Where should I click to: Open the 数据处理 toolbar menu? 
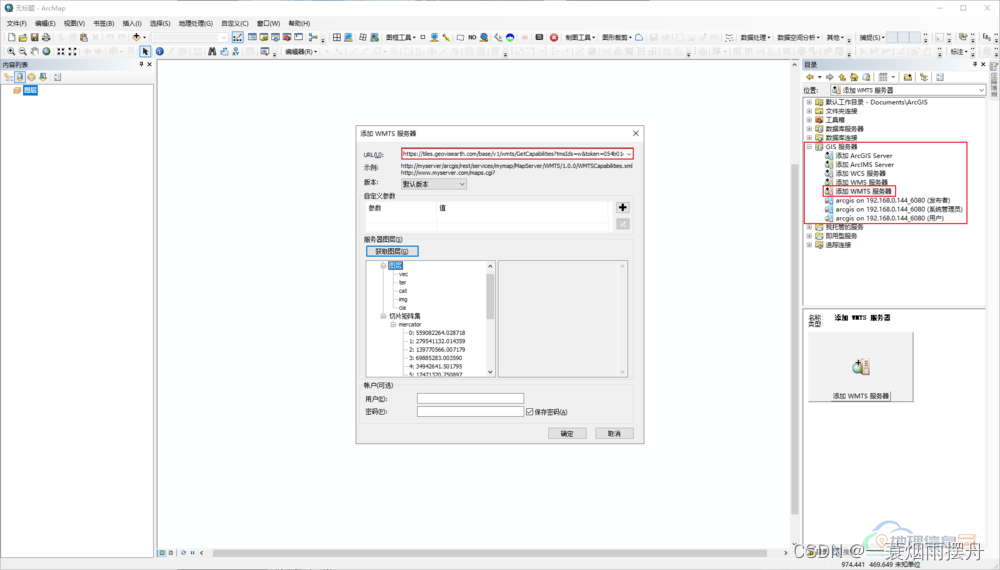755,38
